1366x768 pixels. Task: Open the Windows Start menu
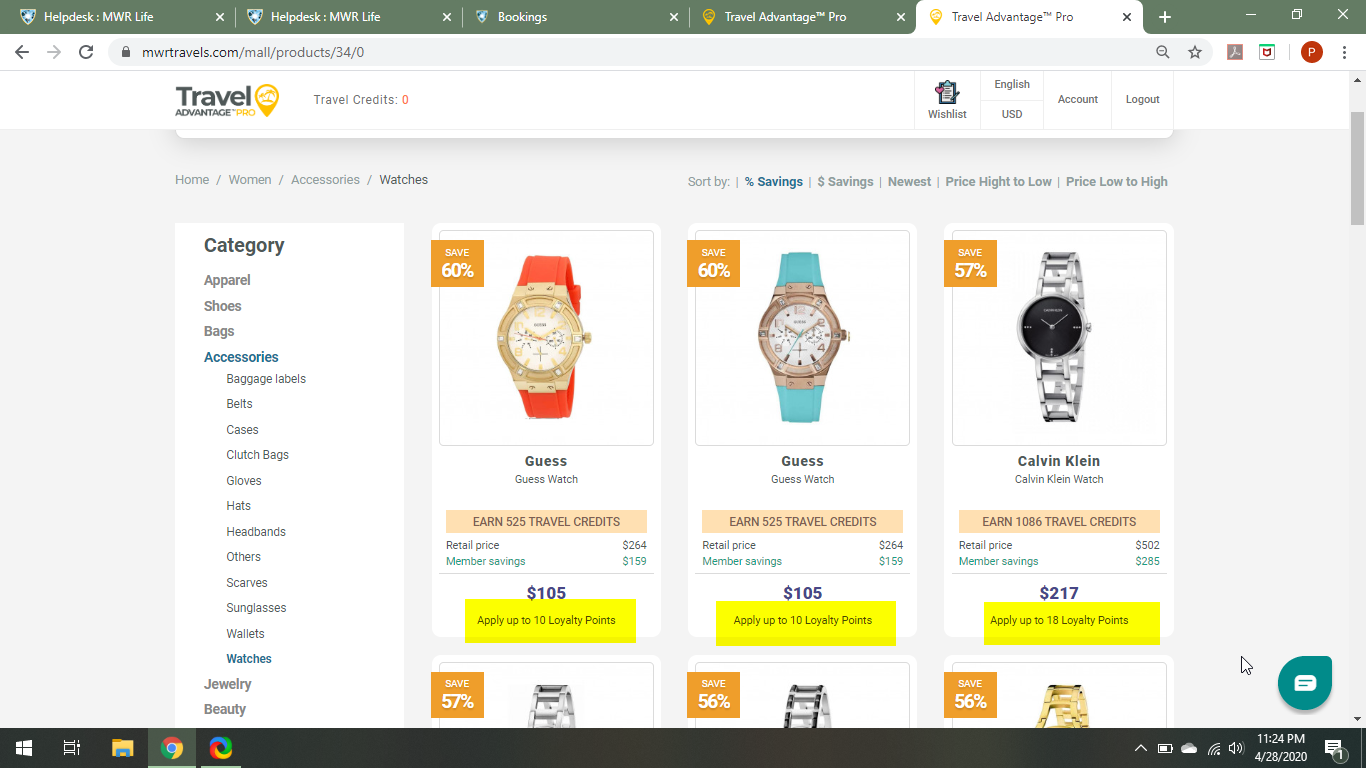click(24, 748)
